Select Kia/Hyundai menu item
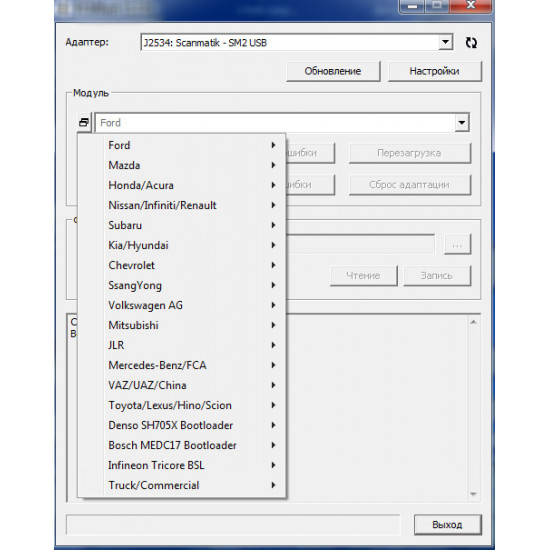 tap(181, 245)
